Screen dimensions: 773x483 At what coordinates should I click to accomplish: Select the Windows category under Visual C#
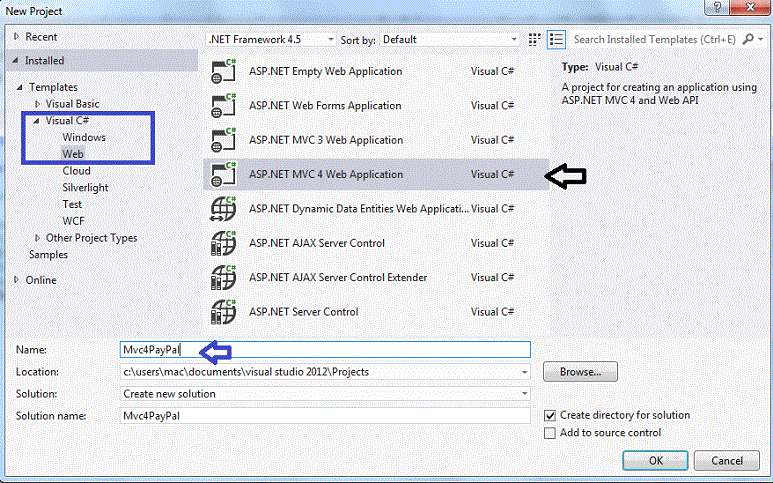click(84, 138)
